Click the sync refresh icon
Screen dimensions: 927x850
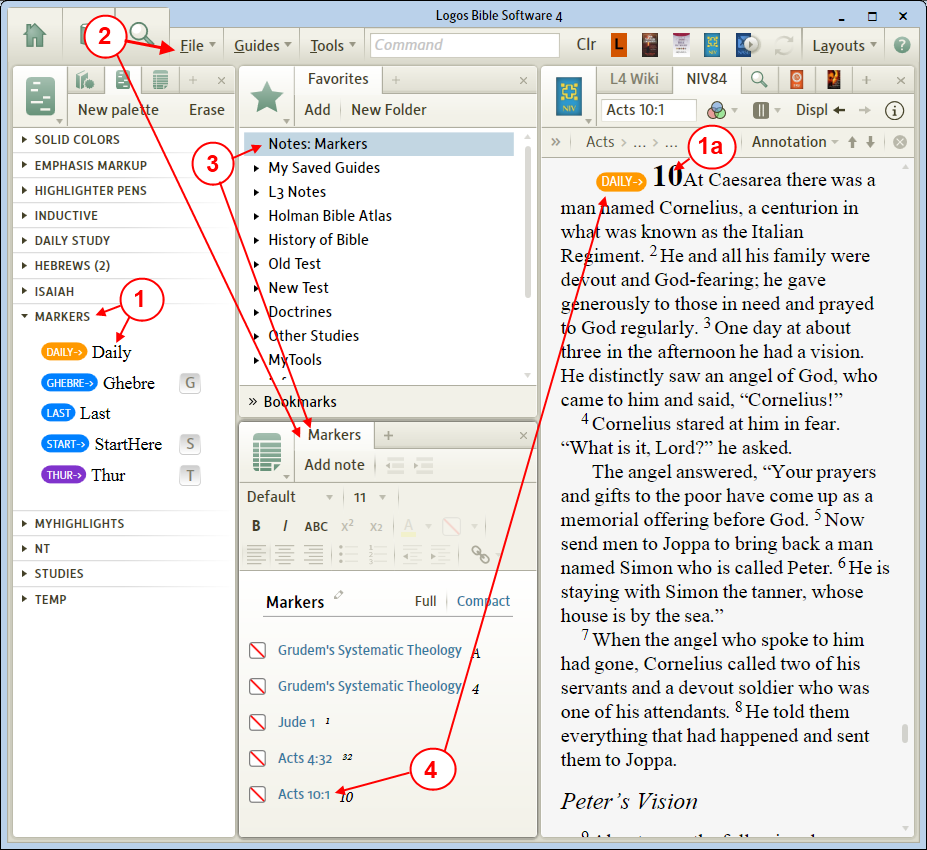coord(784,45)
